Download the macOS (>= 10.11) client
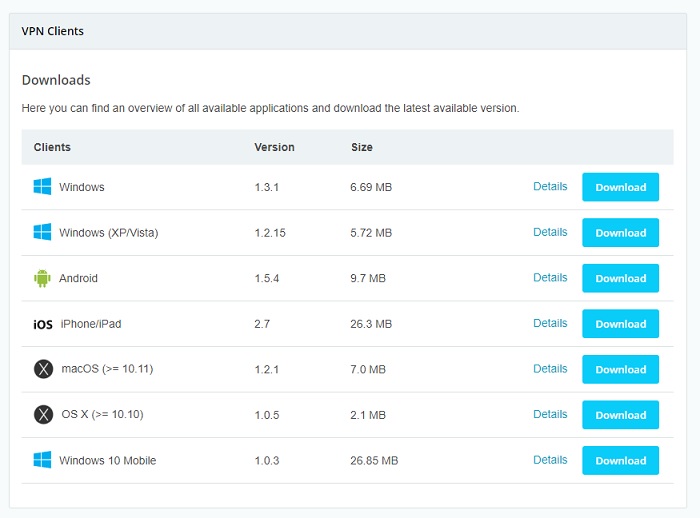Screen dimensions: 700x518 tap(621, 369)
